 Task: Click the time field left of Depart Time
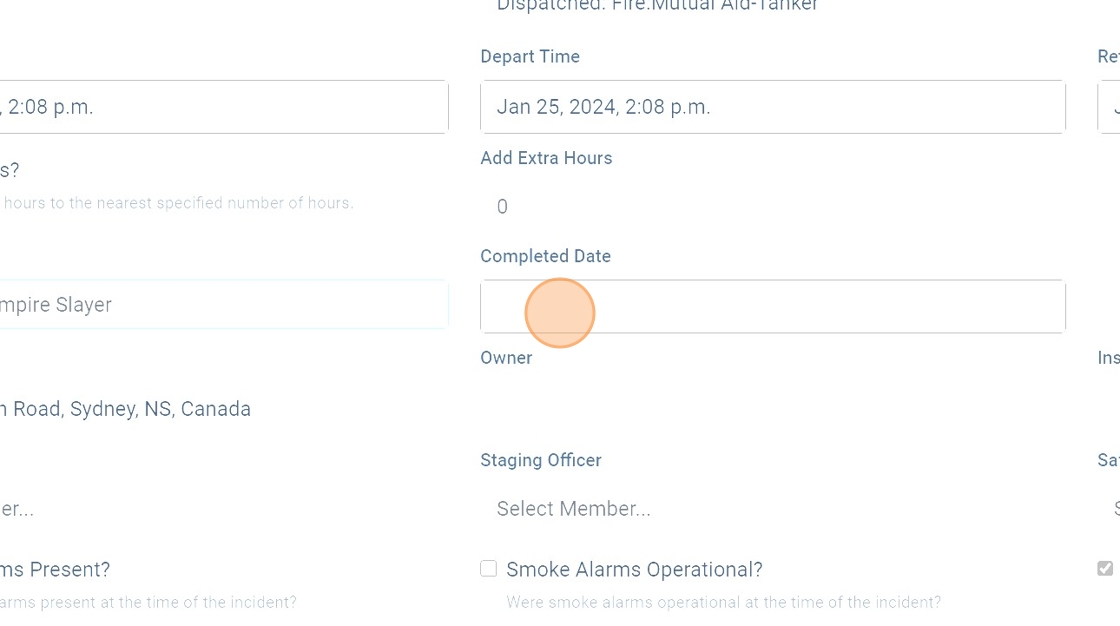220,107
